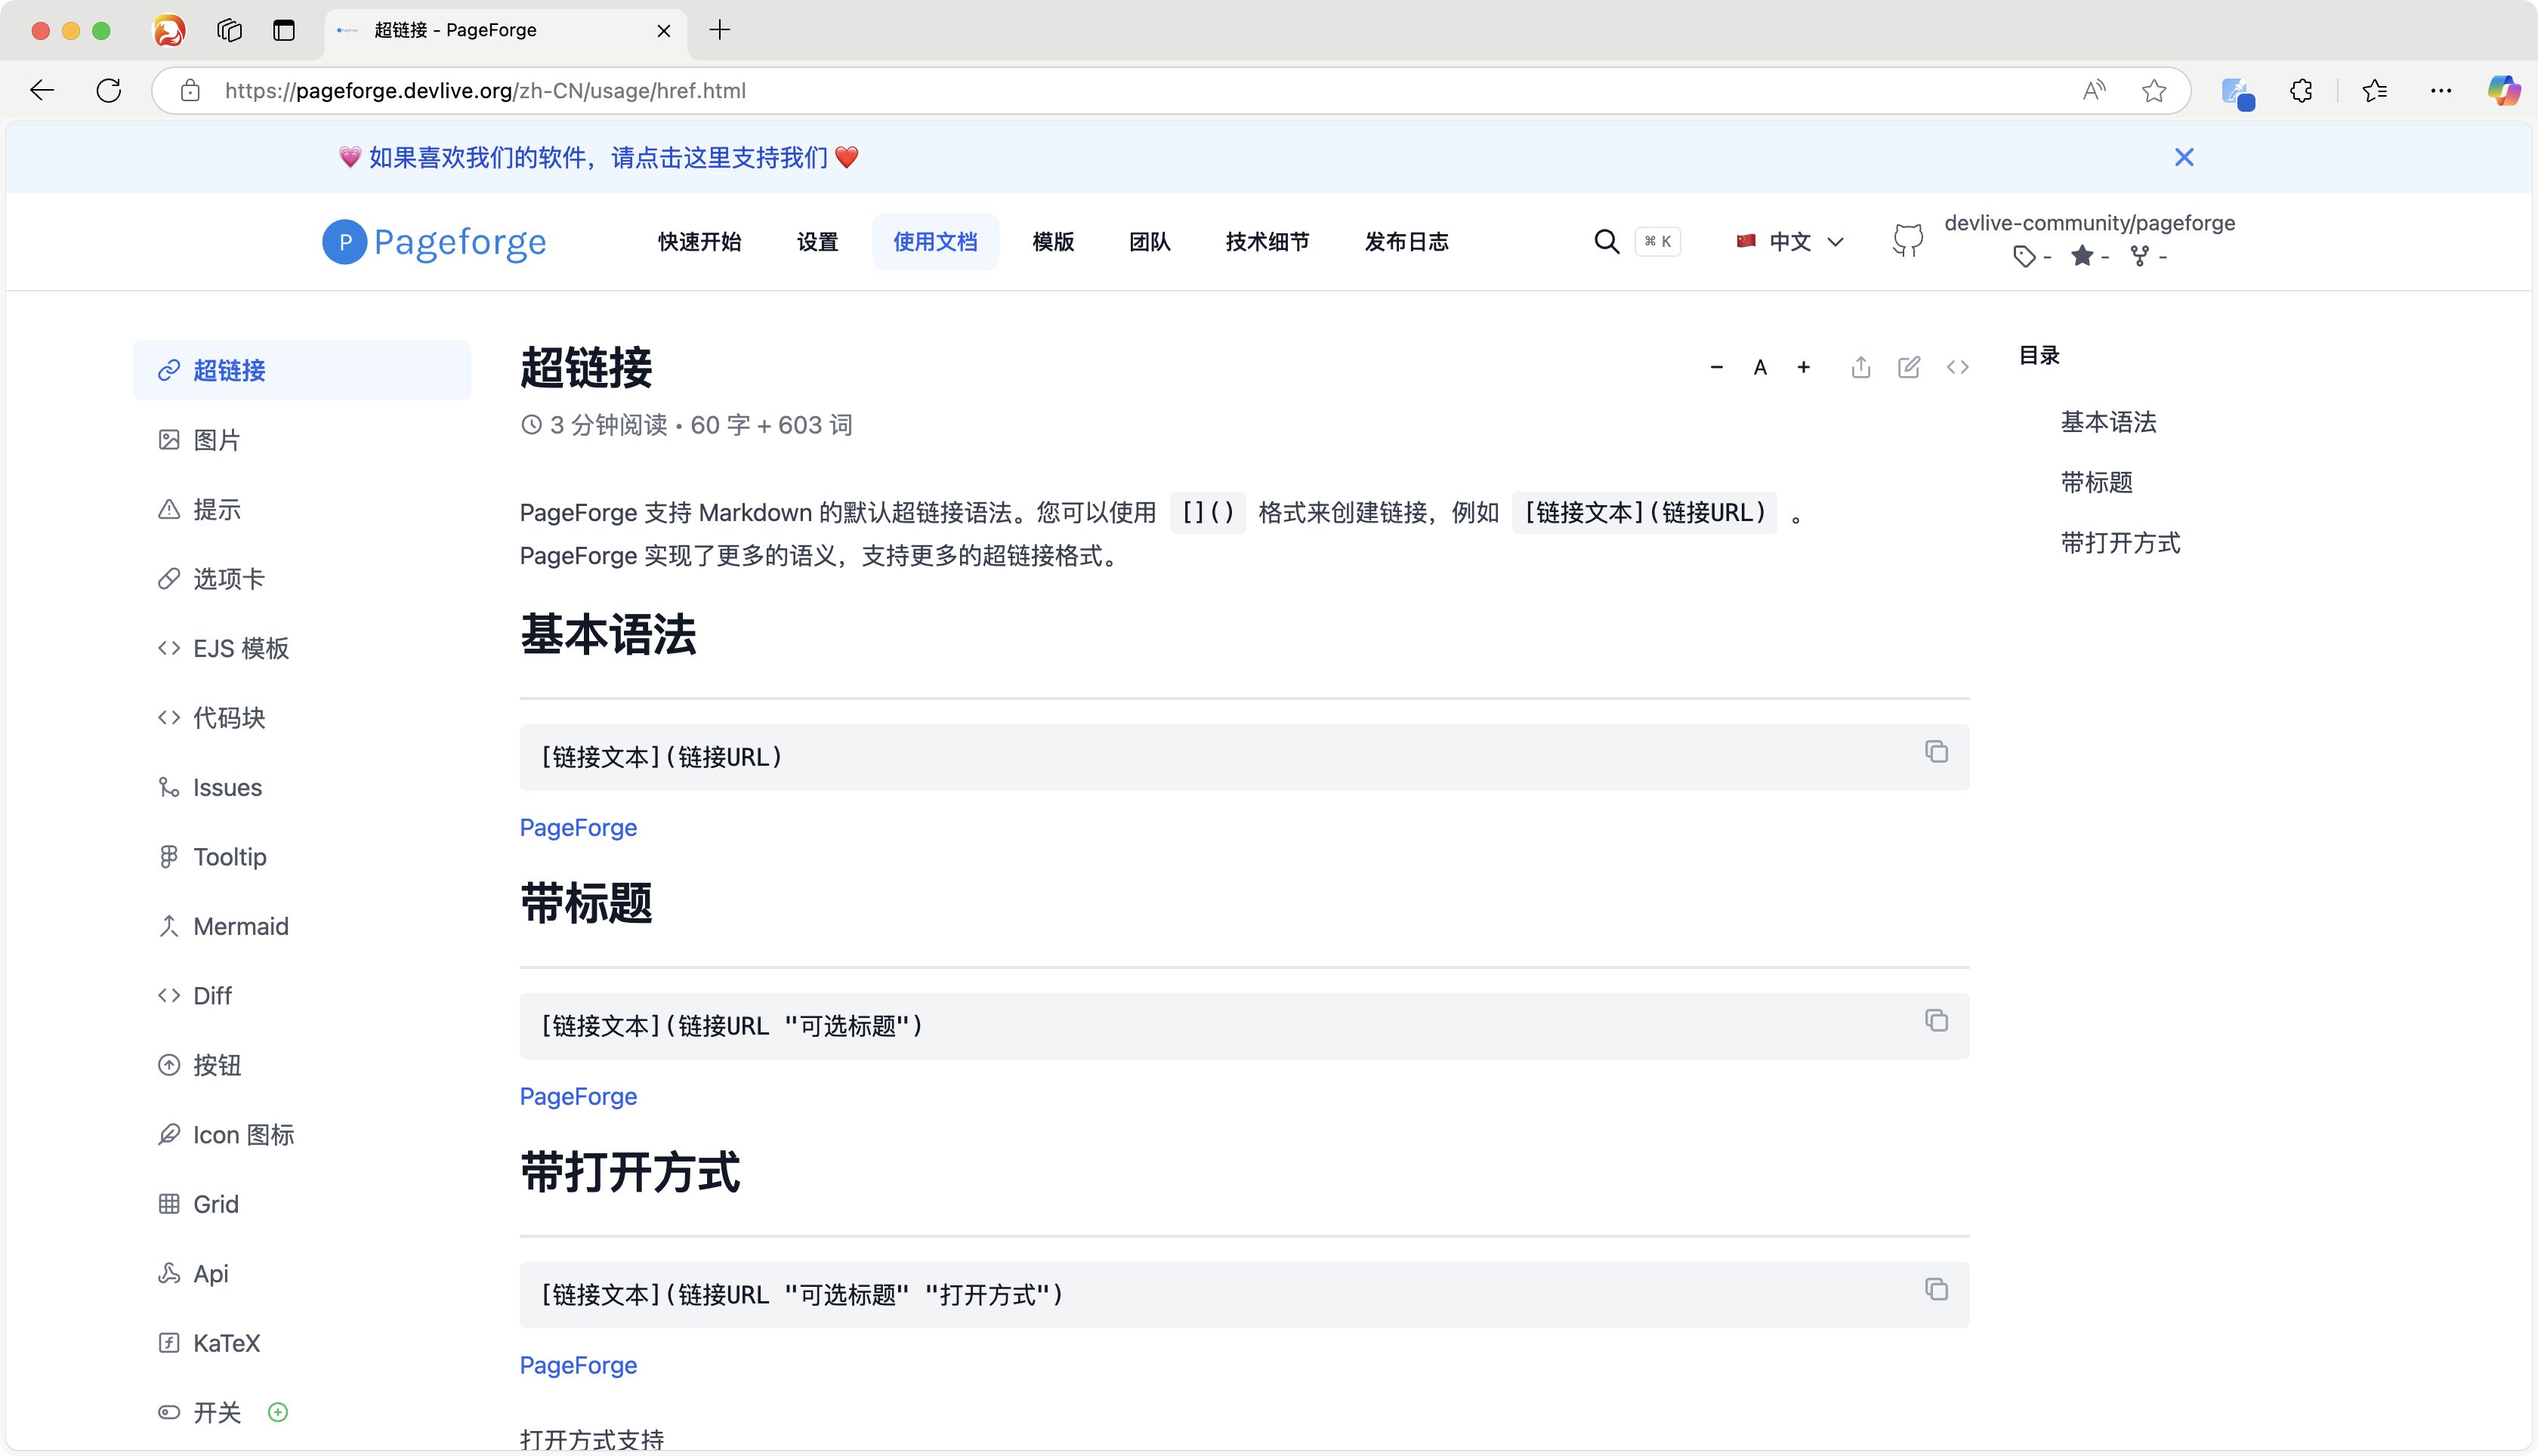Reset font size with the A icon
This screenshot has width=2538, height=1456.
(1760, 368)
